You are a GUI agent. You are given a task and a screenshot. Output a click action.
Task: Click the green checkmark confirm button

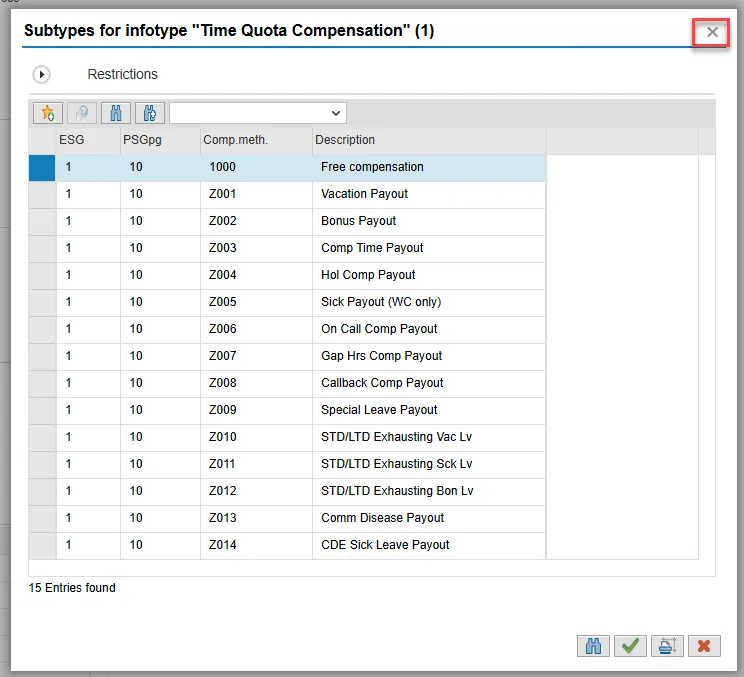tap(629, 646)
